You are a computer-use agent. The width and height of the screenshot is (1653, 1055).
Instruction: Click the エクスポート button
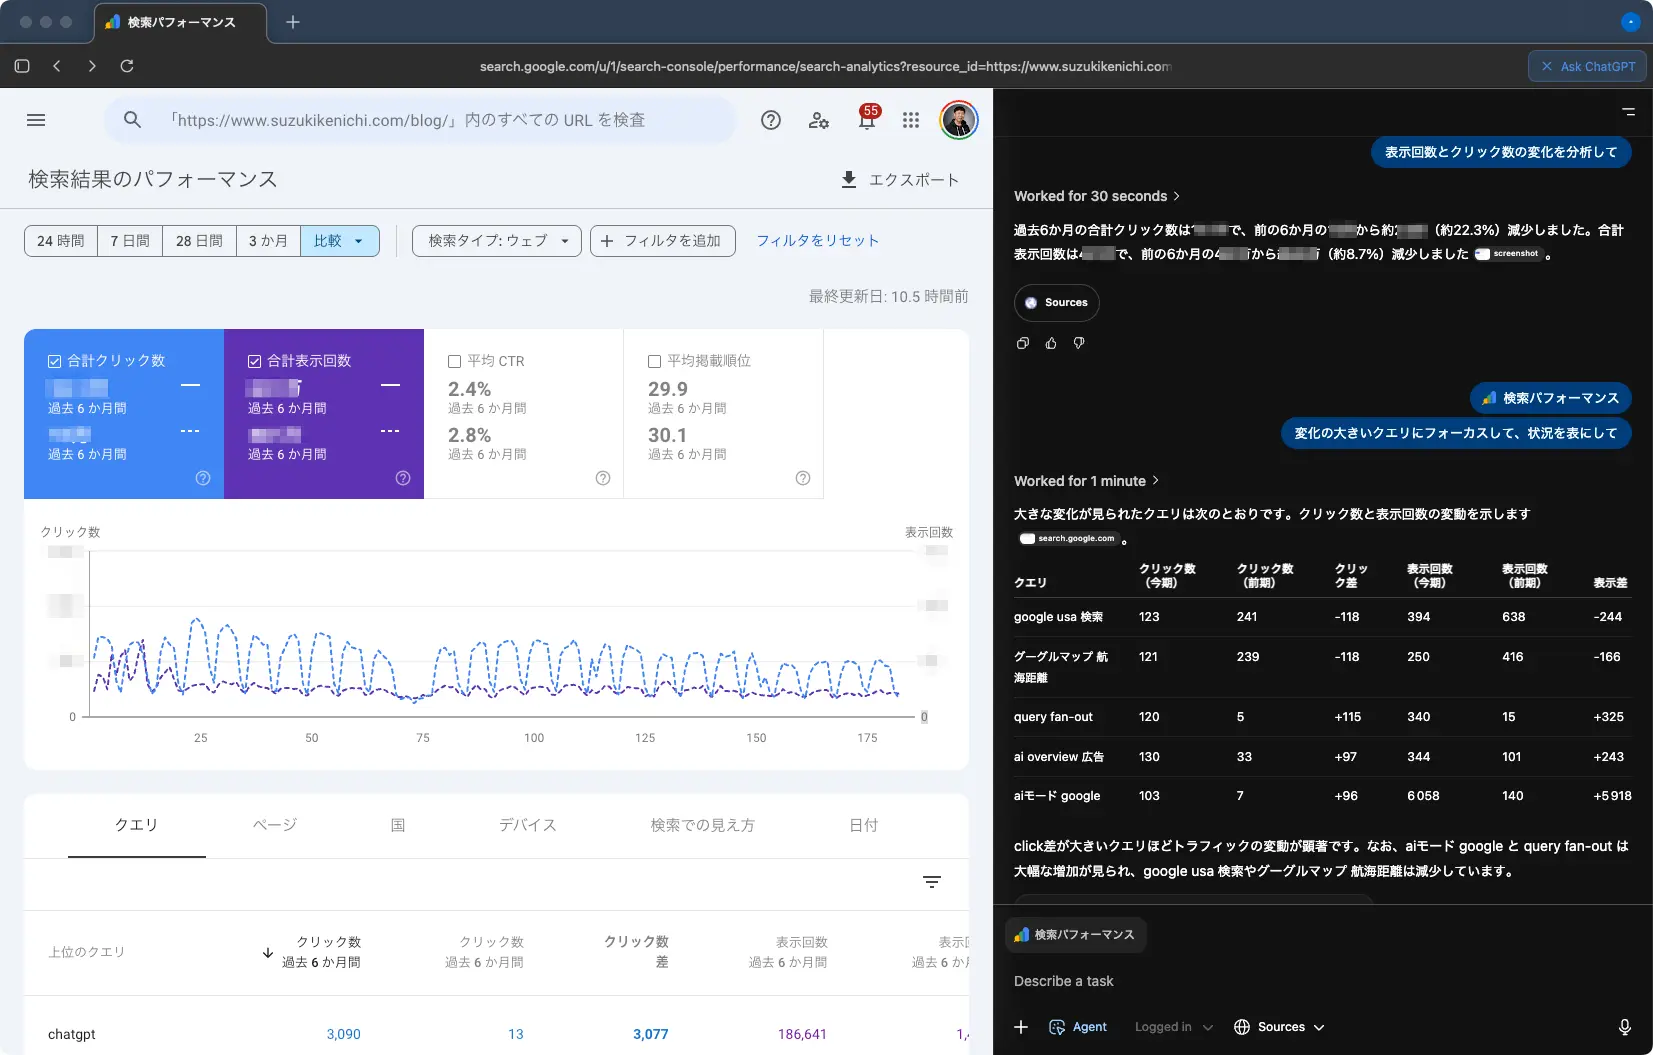(x=899, y=180)
